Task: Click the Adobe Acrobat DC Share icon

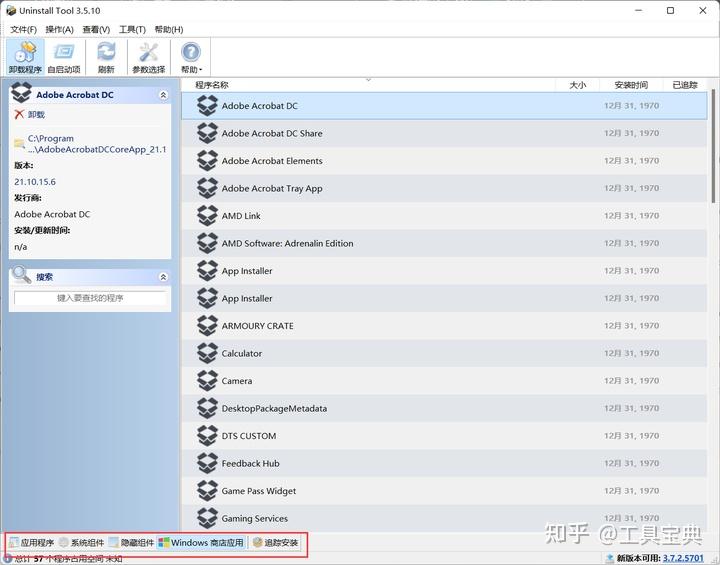Action: click(207, 133)
